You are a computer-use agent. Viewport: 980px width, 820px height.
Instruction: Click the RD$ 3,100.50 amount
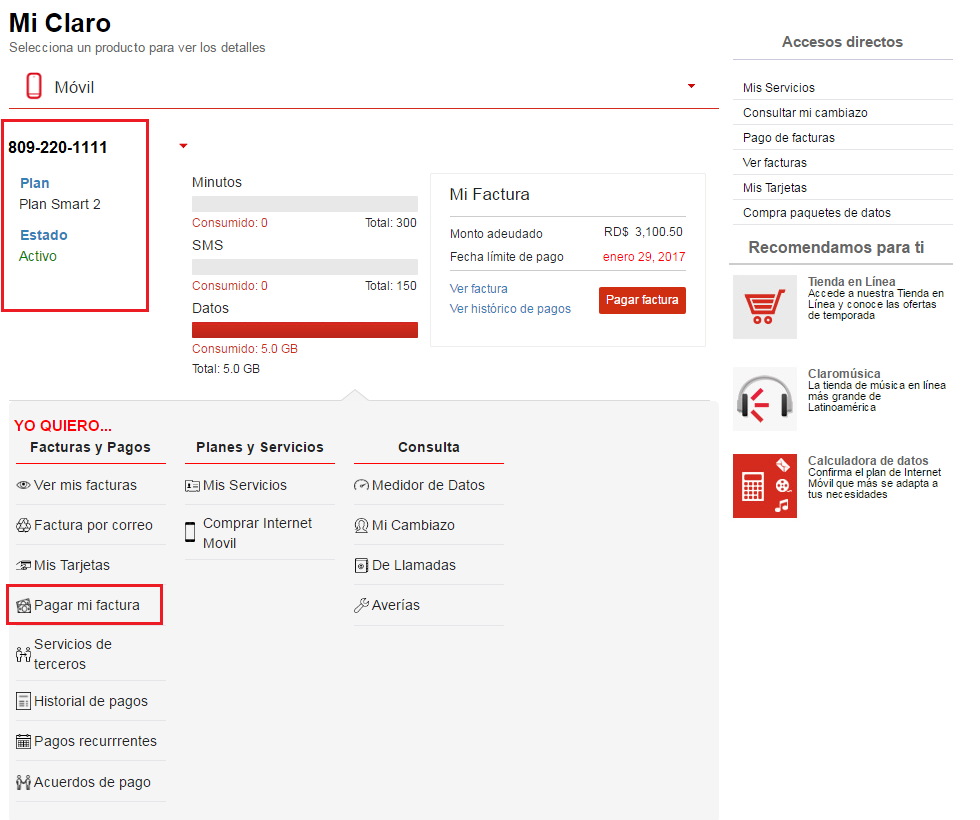point(643,232)
